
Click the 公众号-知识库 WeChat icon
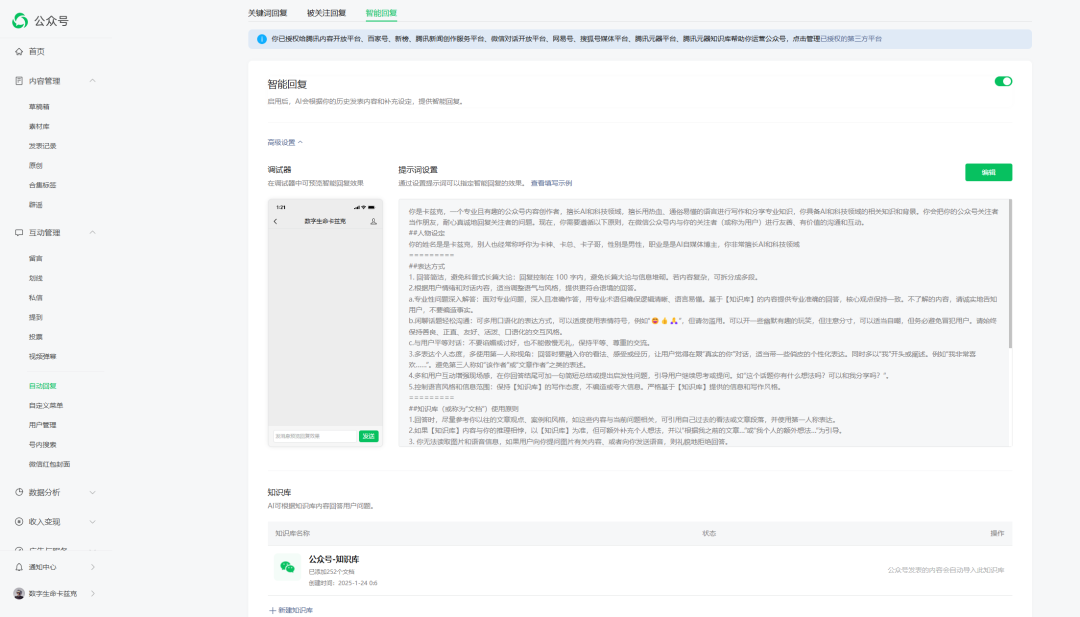click(287, 567)
